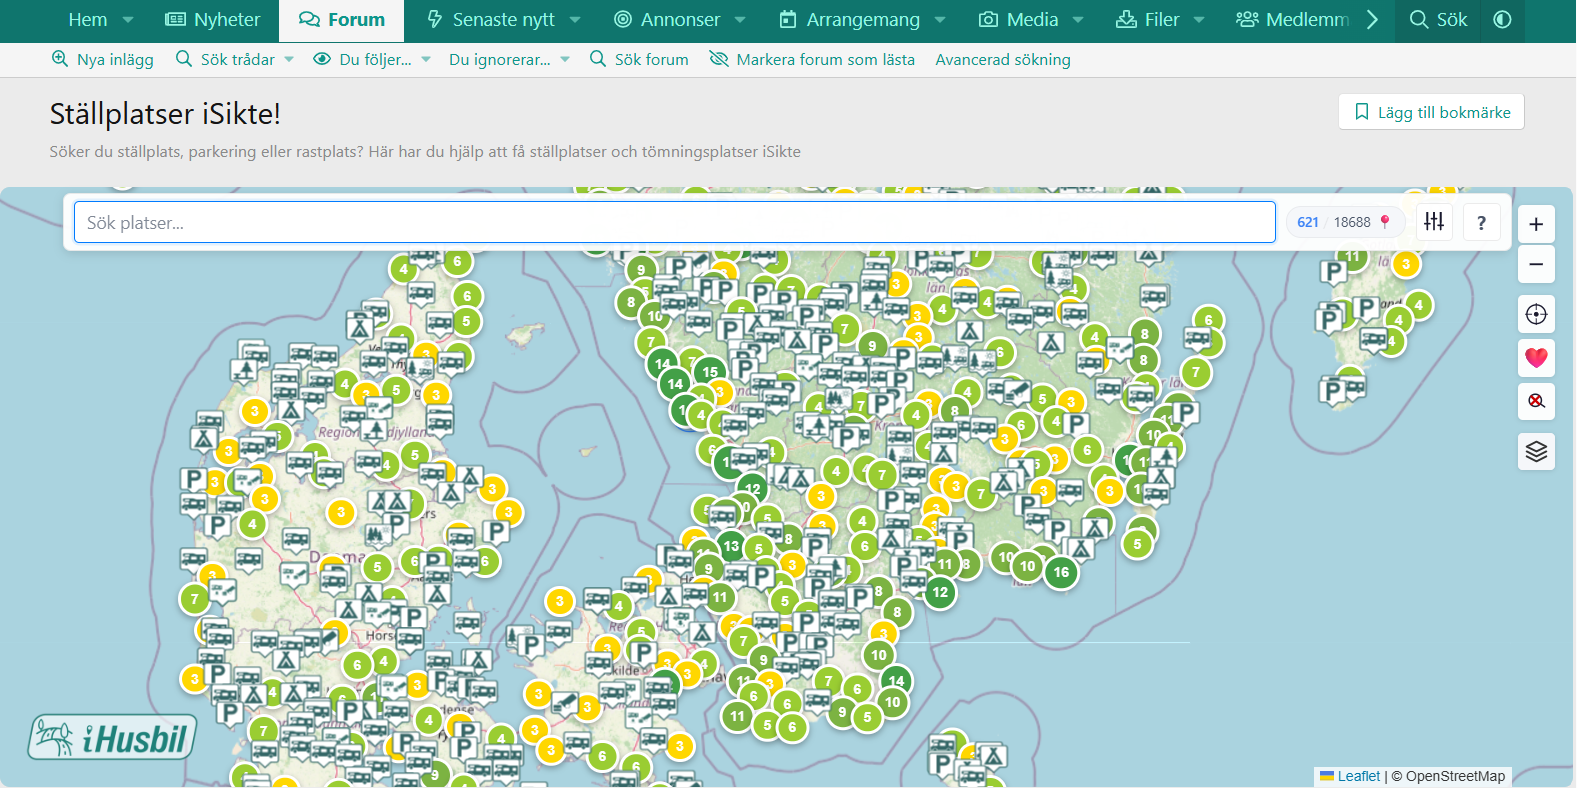Open the Nyheter tab
Image resolution: width=1577 pixels, height=788 pixels.
click(212, 20)
